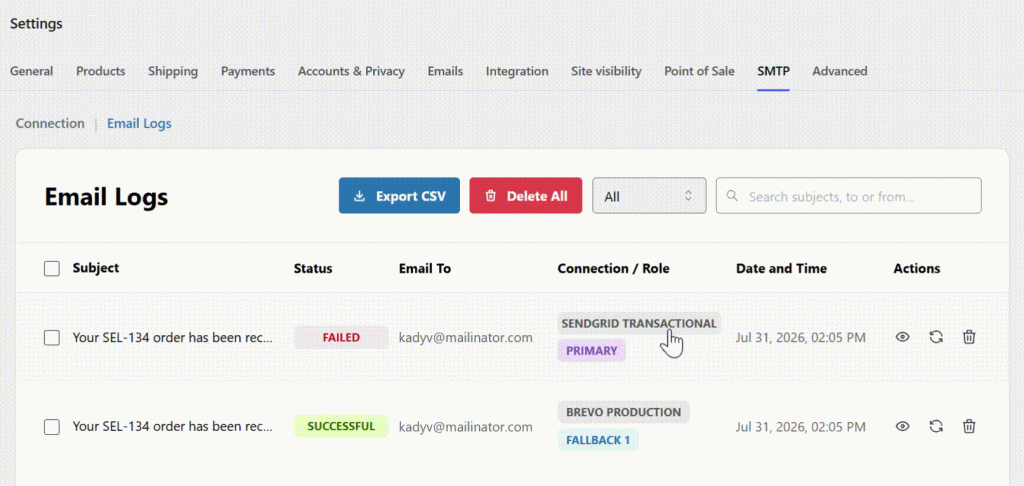Screen dimensions: 1024x486
Task: Click the Subject column header
Action: (x=96, y=268)
